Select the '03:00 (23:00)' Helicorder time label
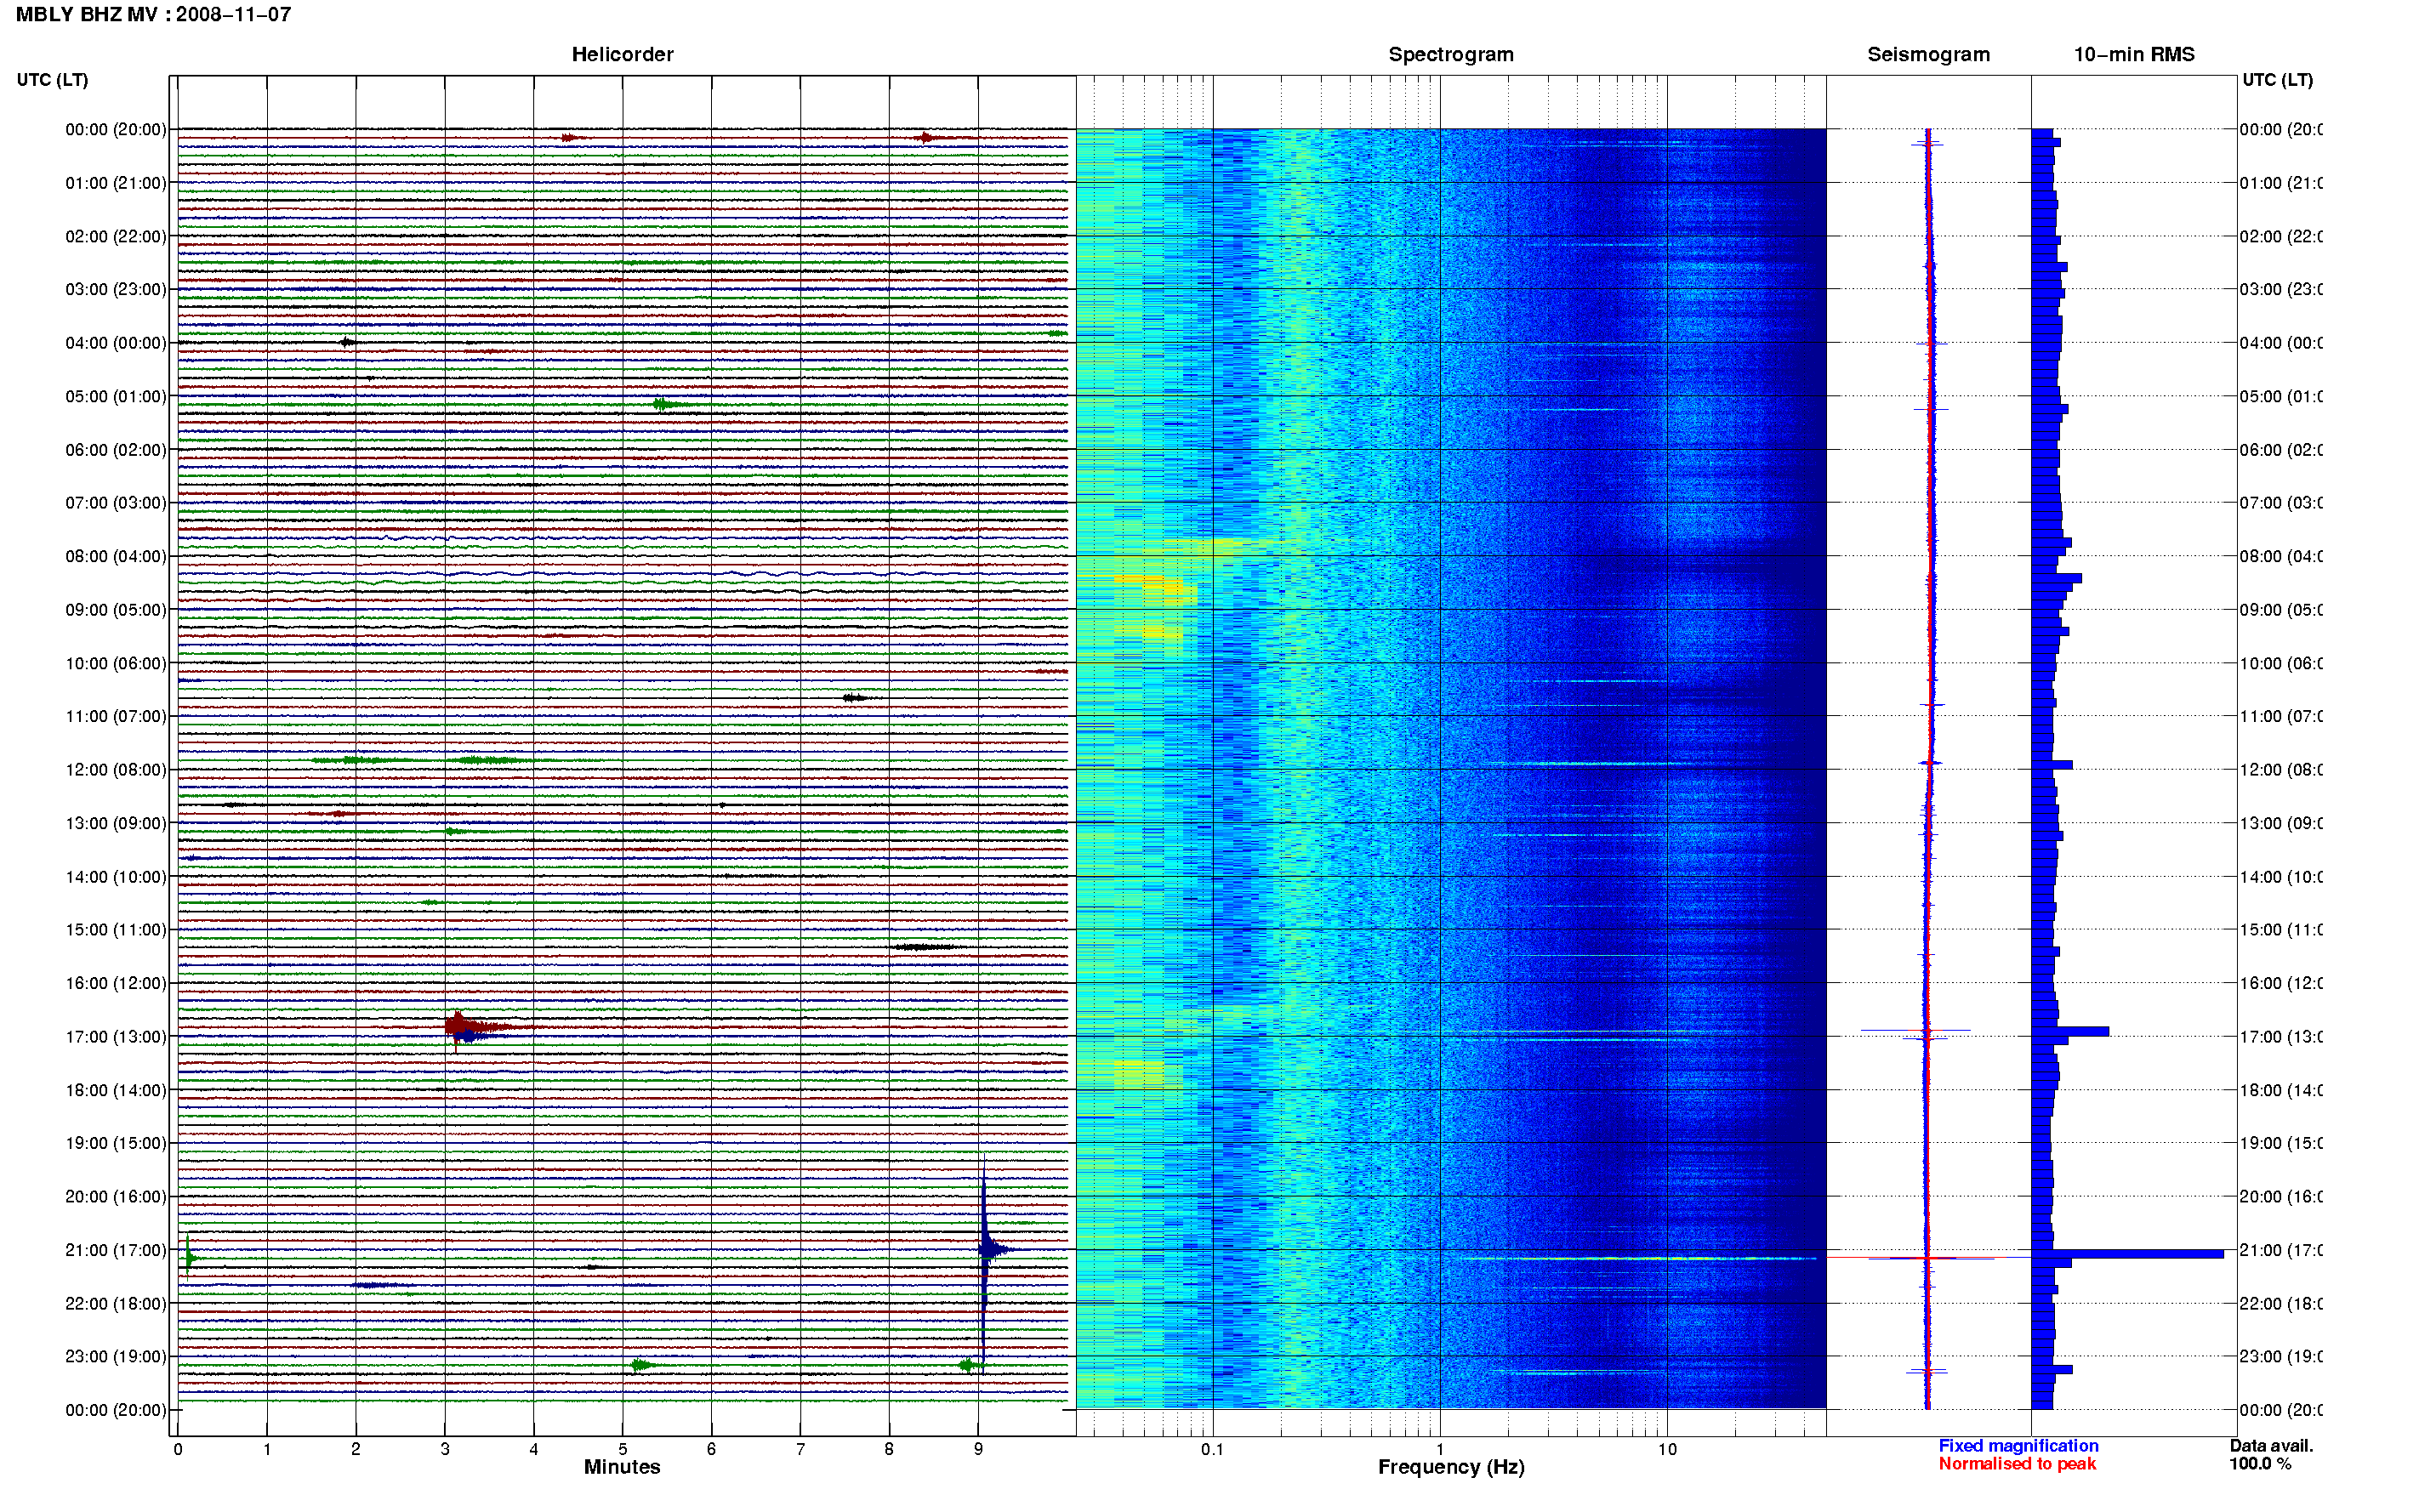The image size is (2419, 1512). point(116,289)
